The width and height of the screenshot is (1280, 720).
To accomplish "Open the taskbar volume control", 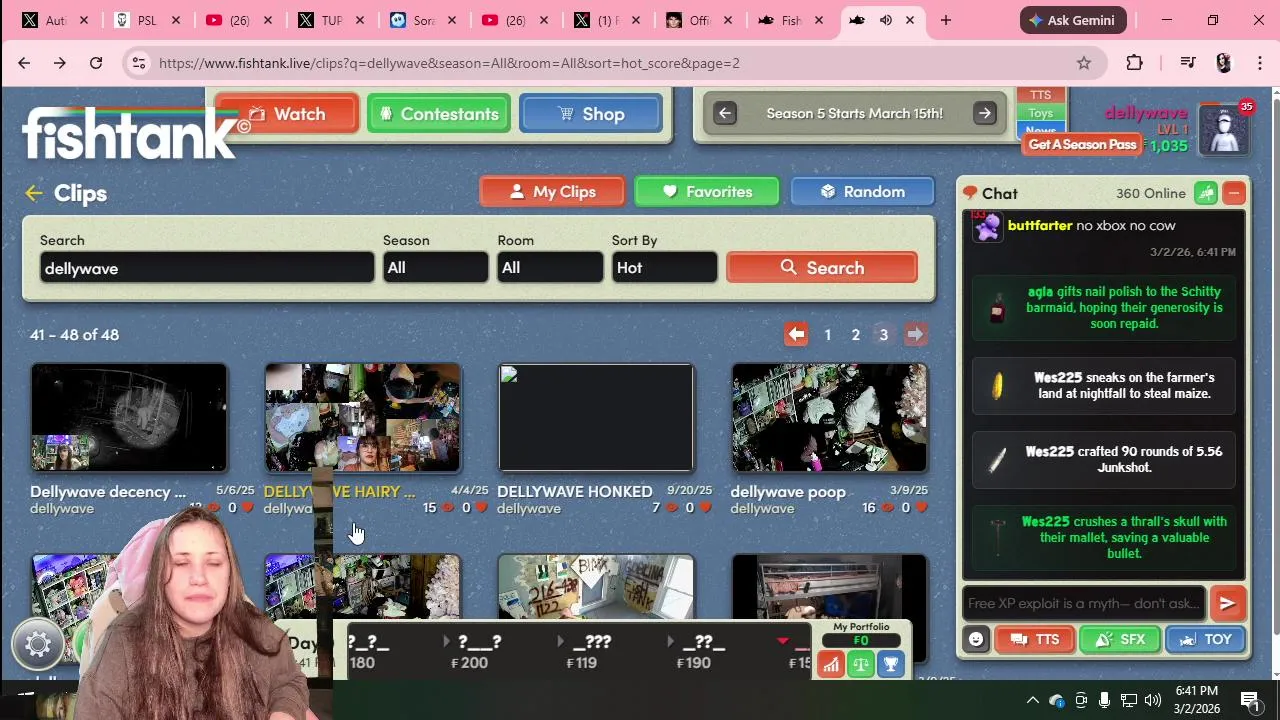I will pyautogui.click(x=1152, y=700).
